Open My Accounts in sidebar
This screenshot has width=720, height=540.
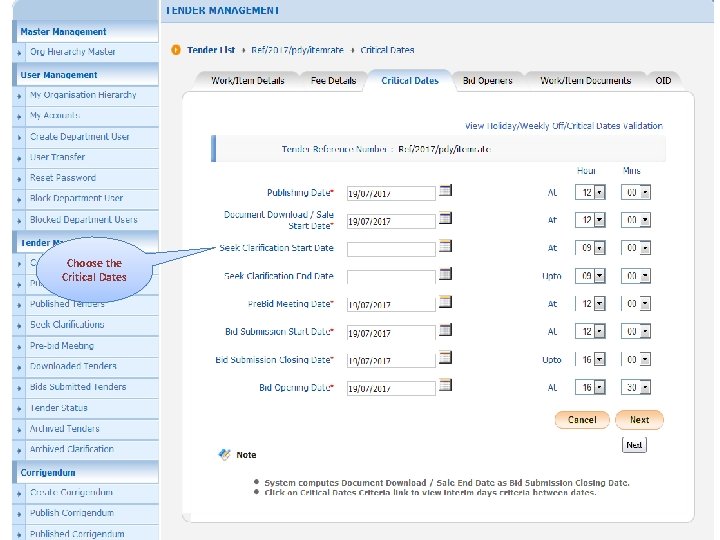coord(55,115)
